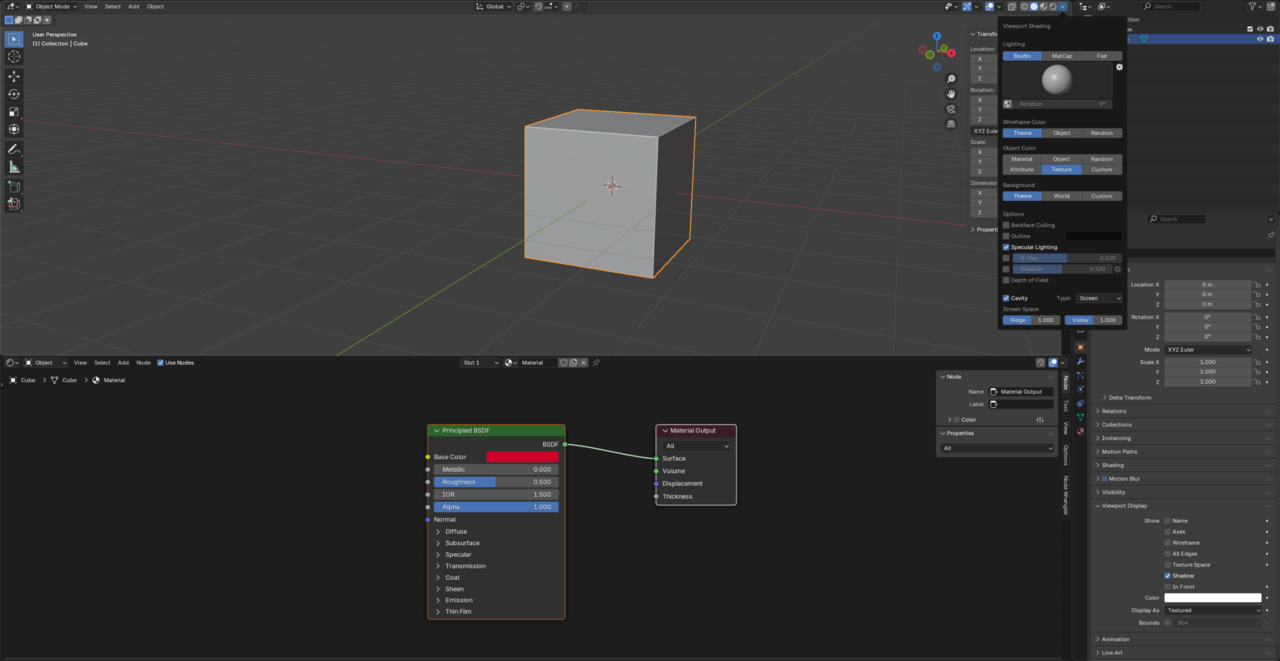Enable Depth of Field checkbox
1280x661 pixels.
1006,280
